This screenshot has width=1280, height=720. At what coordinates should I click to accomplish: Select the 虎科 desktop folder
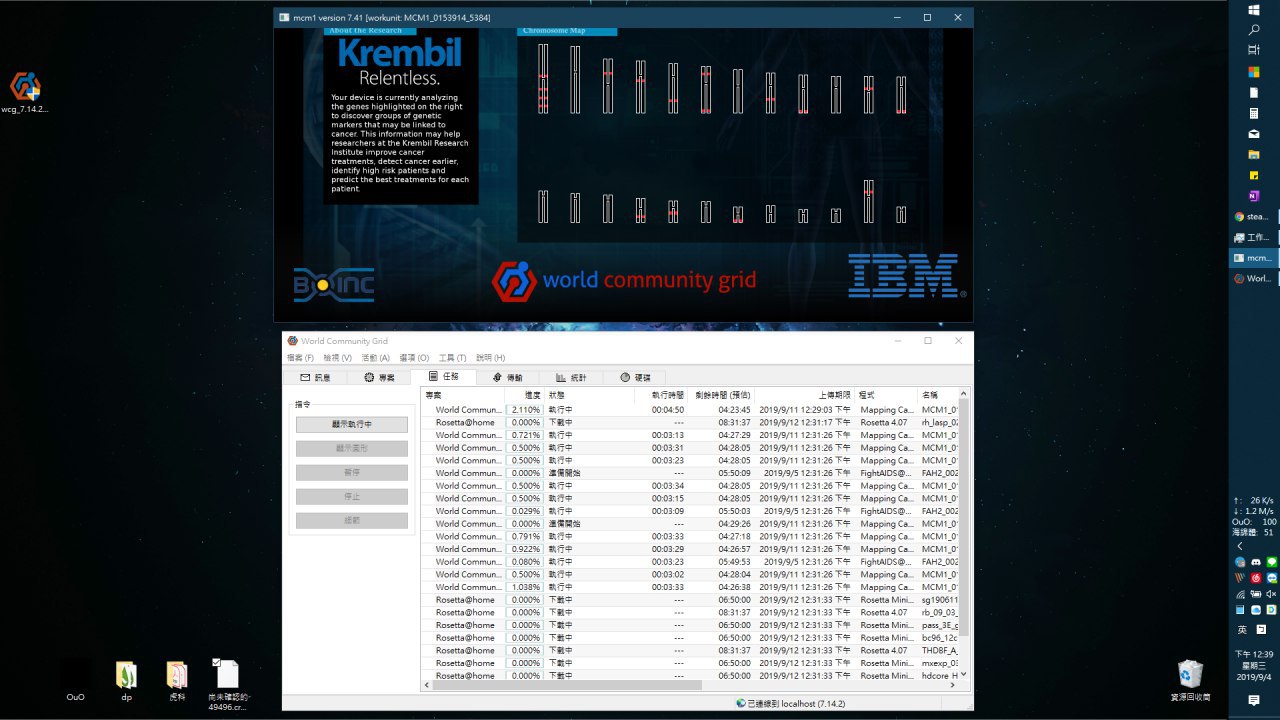click(177, 679)
